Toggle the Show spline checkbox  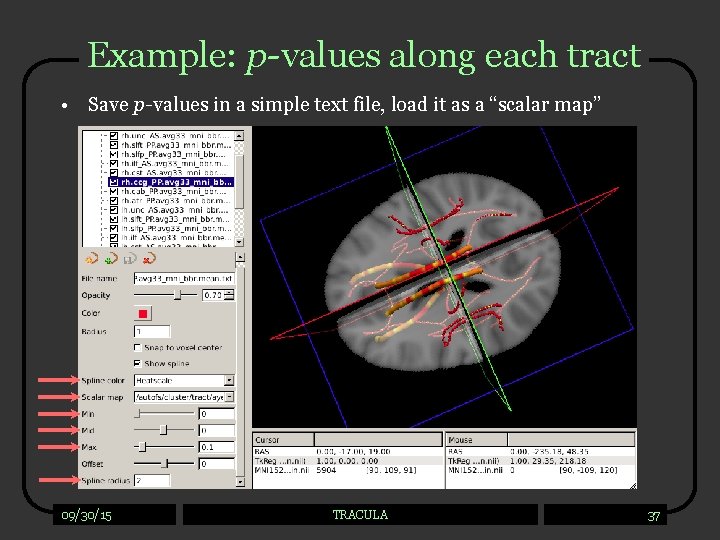[137, 363]
